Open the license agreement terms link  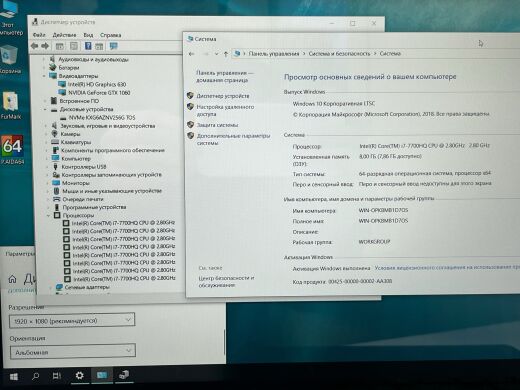[447, 267]
